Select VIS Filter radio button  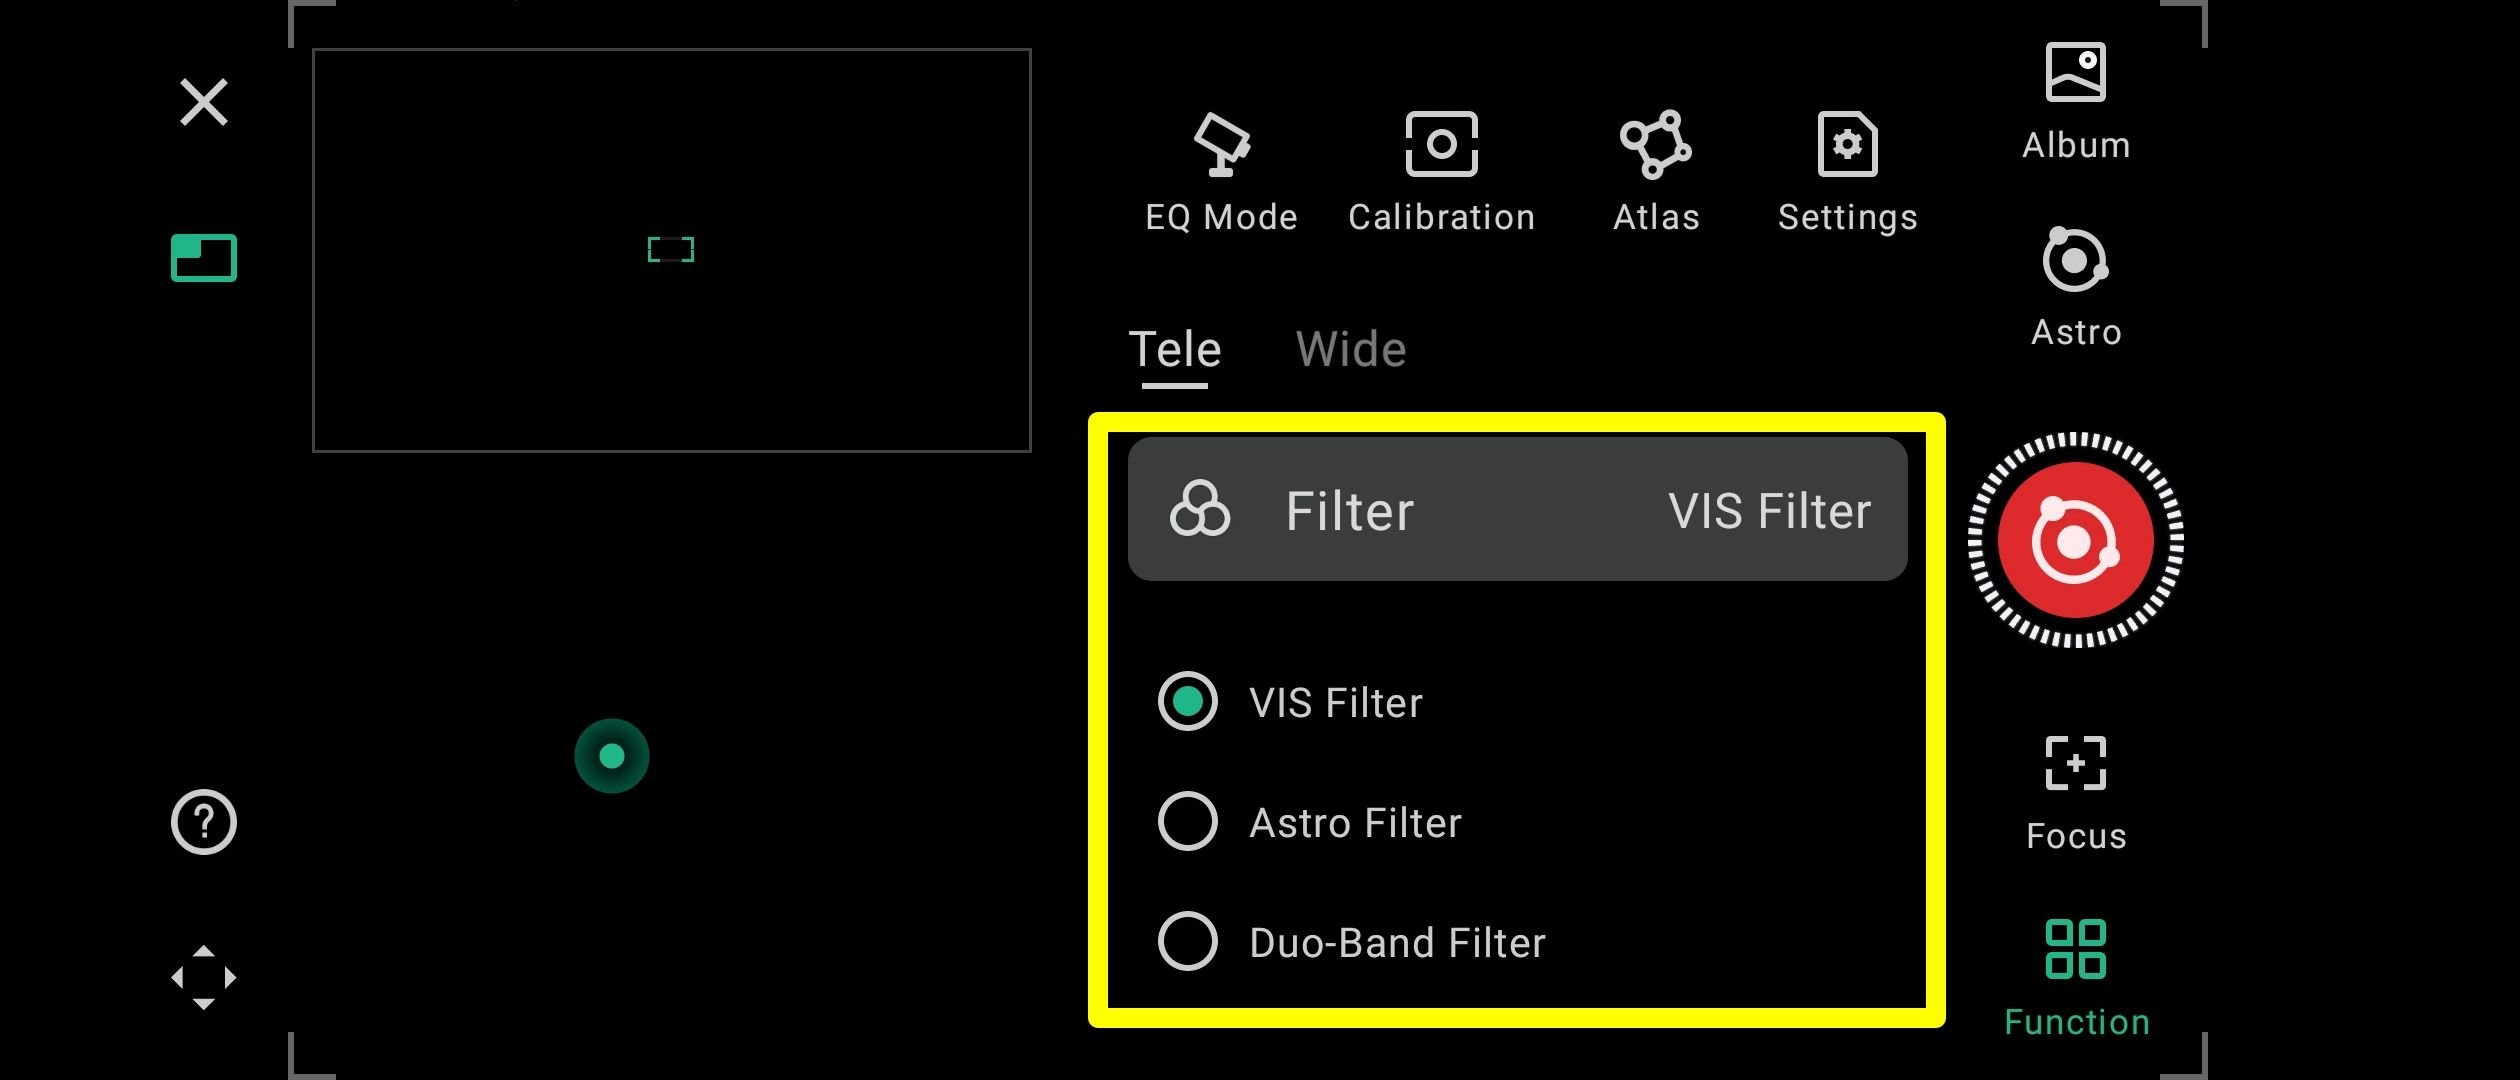click(x=1186, y=701)
